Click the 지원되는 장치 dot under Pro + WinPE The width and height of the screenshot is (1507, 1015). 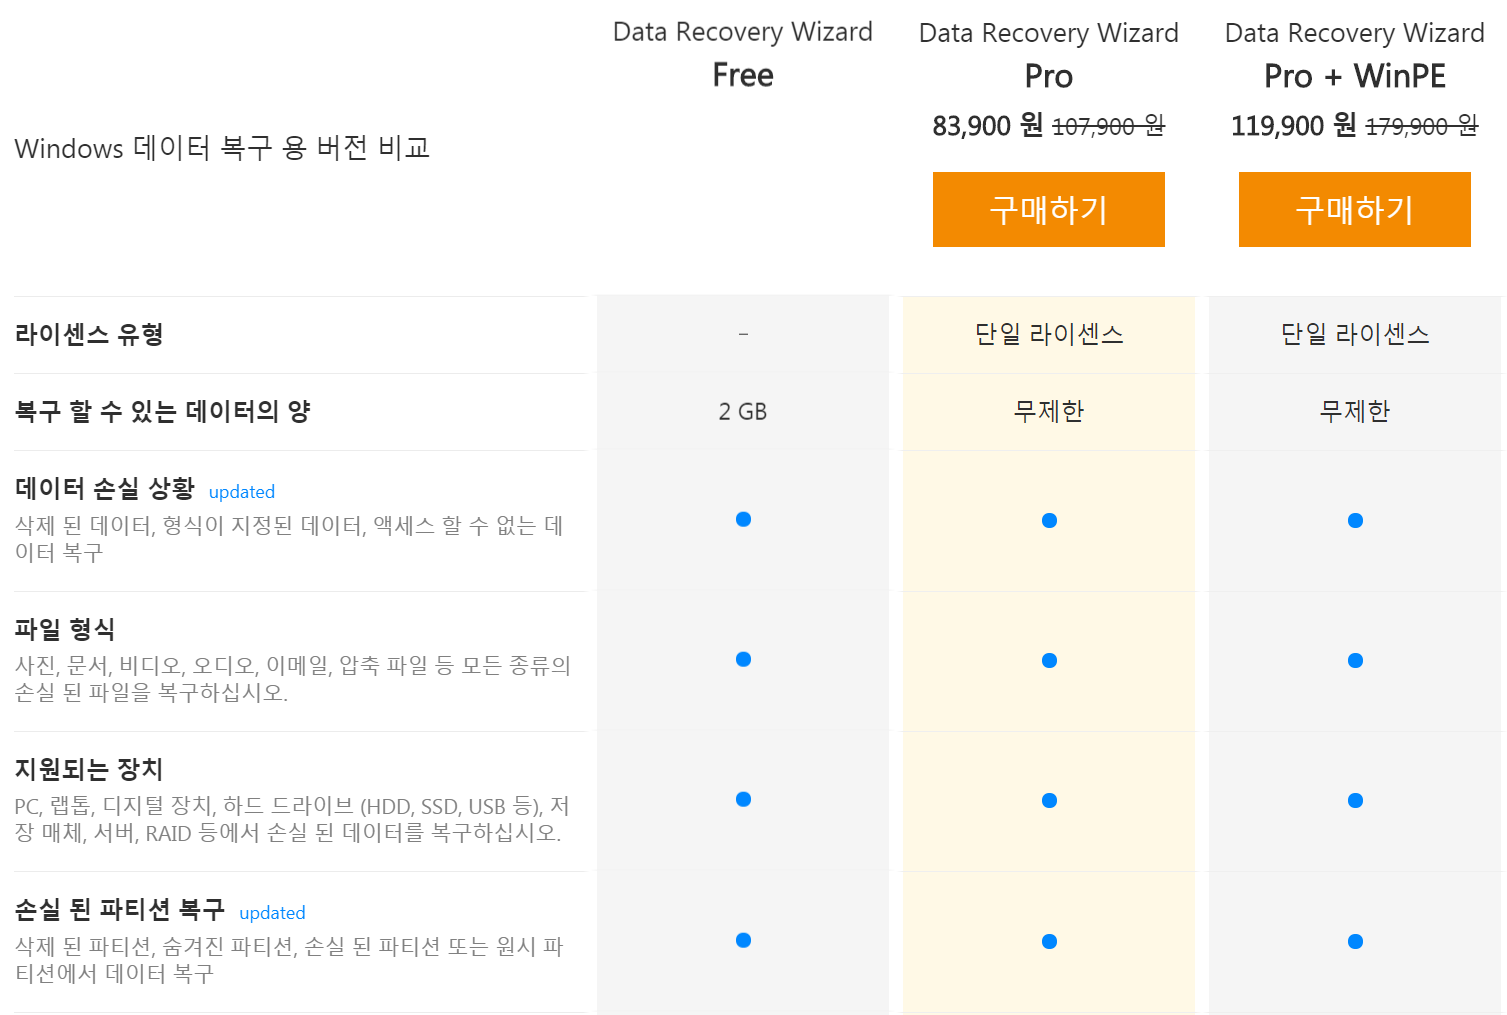(1355, 800)
